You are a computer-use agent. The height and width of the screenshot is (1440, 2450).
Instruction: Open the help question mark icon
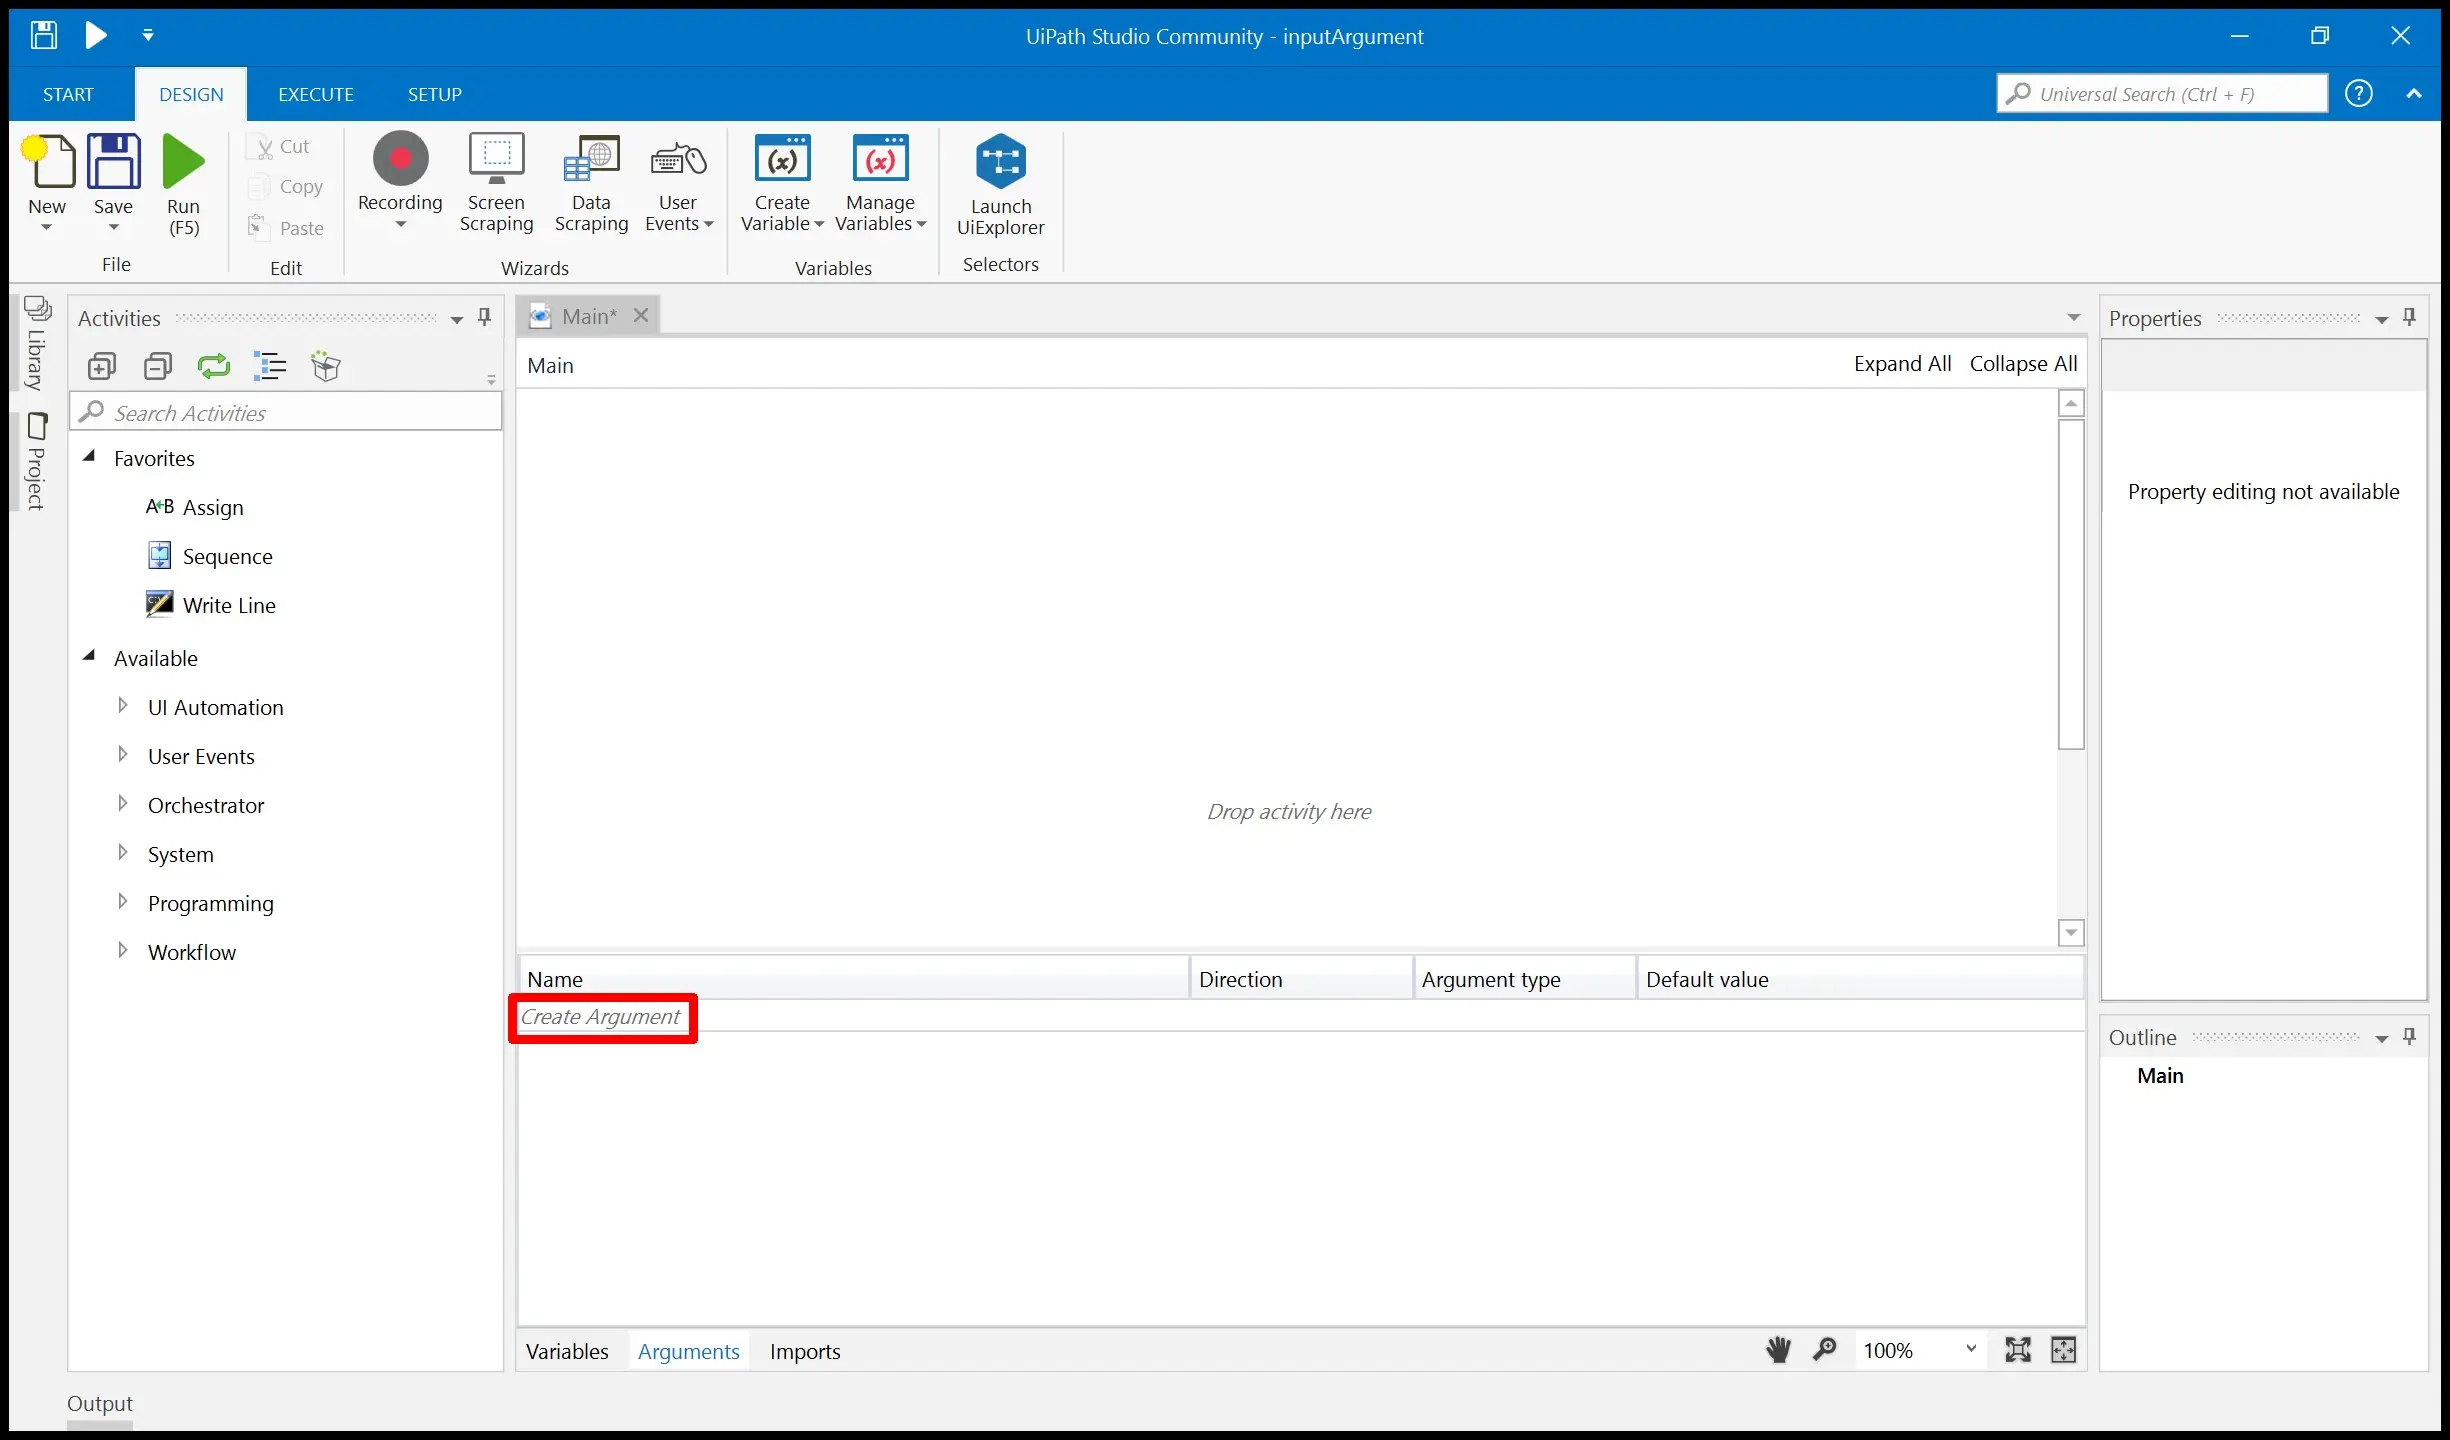[x=2359, y=94]
